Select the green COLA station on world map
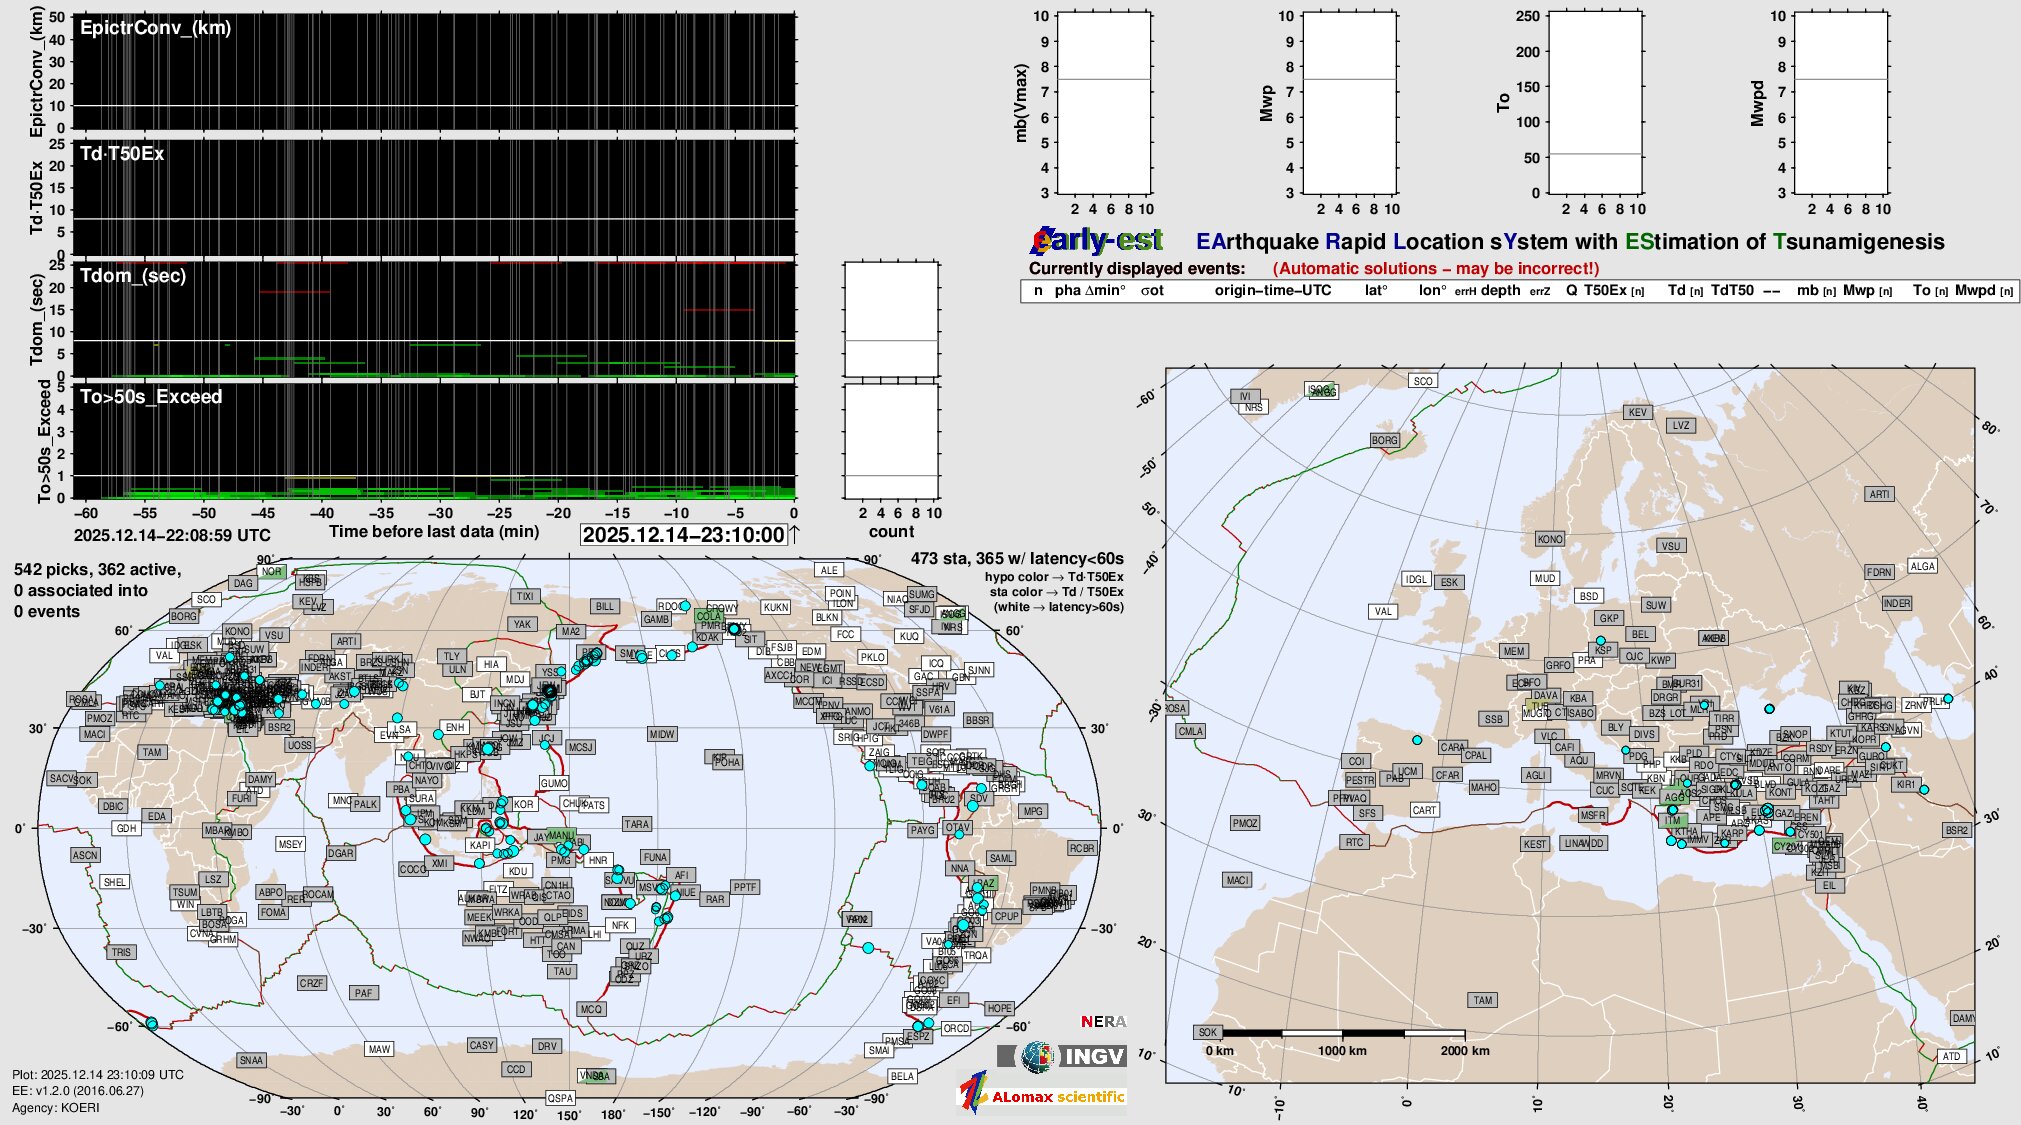The width and height of the screenshot is (2021, 1125). point(708,617)
